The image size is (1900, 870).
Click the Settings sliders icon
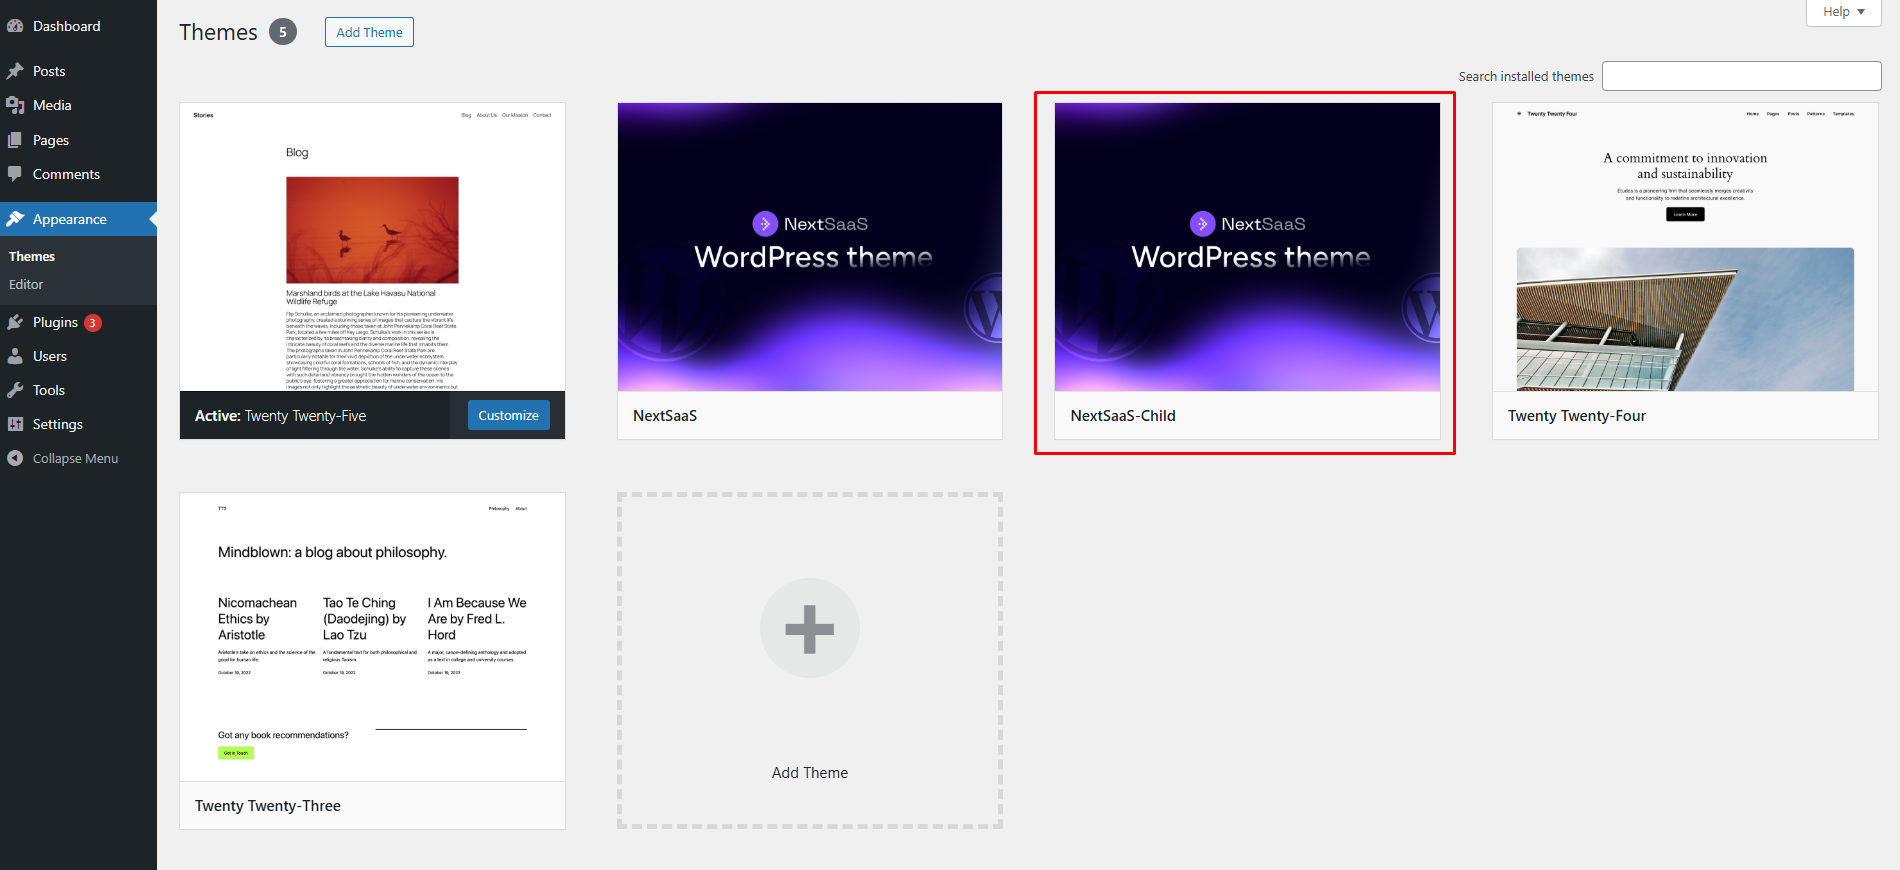(x=15, y=424)
